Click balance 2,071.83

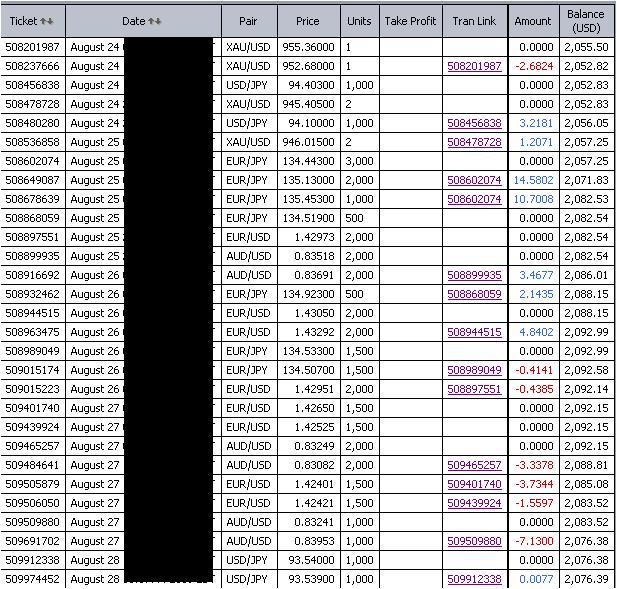coord(586,180)
